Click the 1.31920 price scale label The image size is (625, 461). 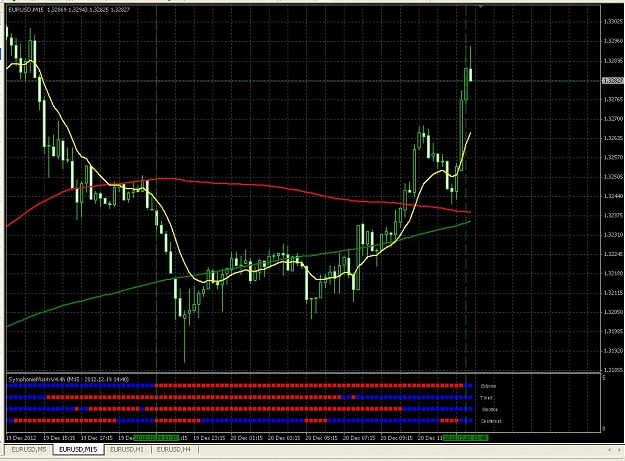pyautogui.click(x=613, y=351)
